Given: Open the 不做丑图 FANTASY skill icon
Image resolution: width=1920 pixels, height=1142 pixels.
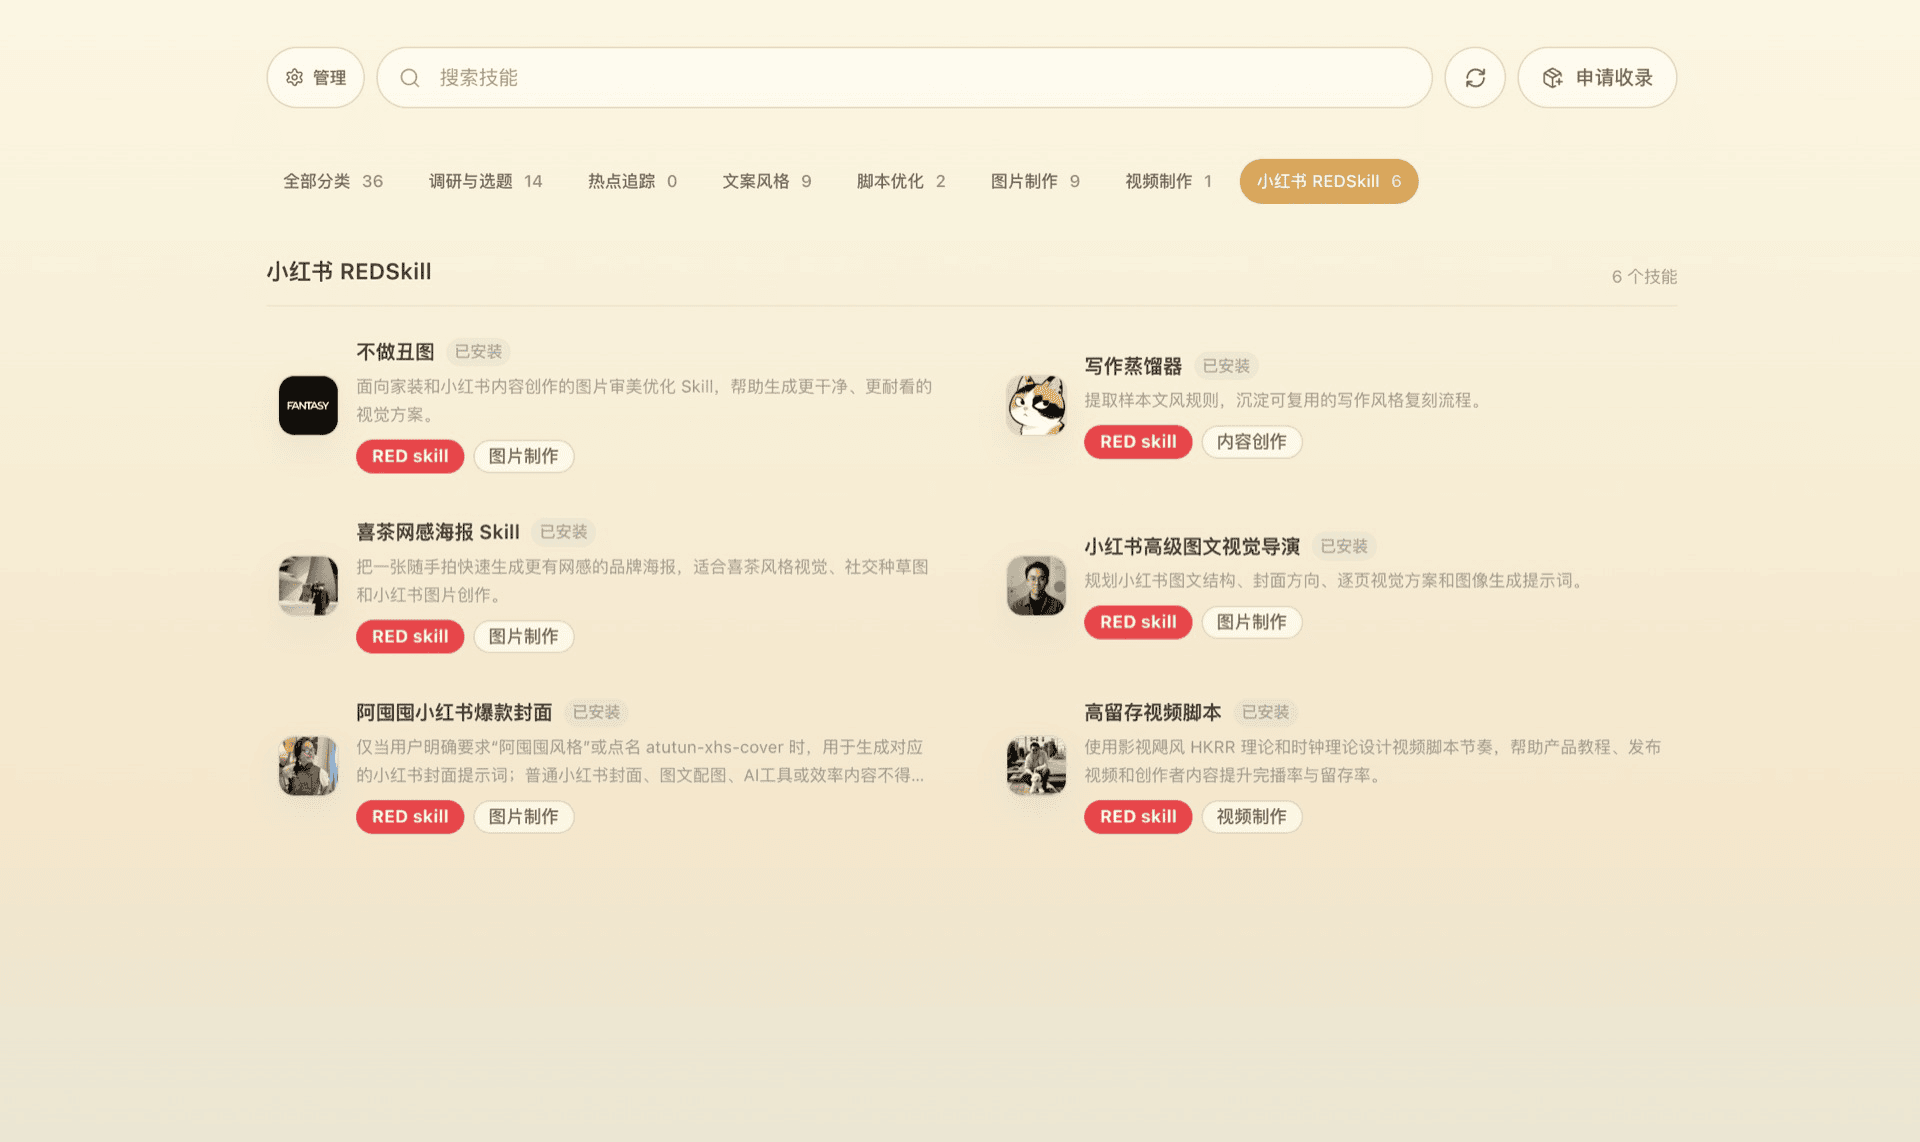Looking at the screenshot, I should pos(308,405).
